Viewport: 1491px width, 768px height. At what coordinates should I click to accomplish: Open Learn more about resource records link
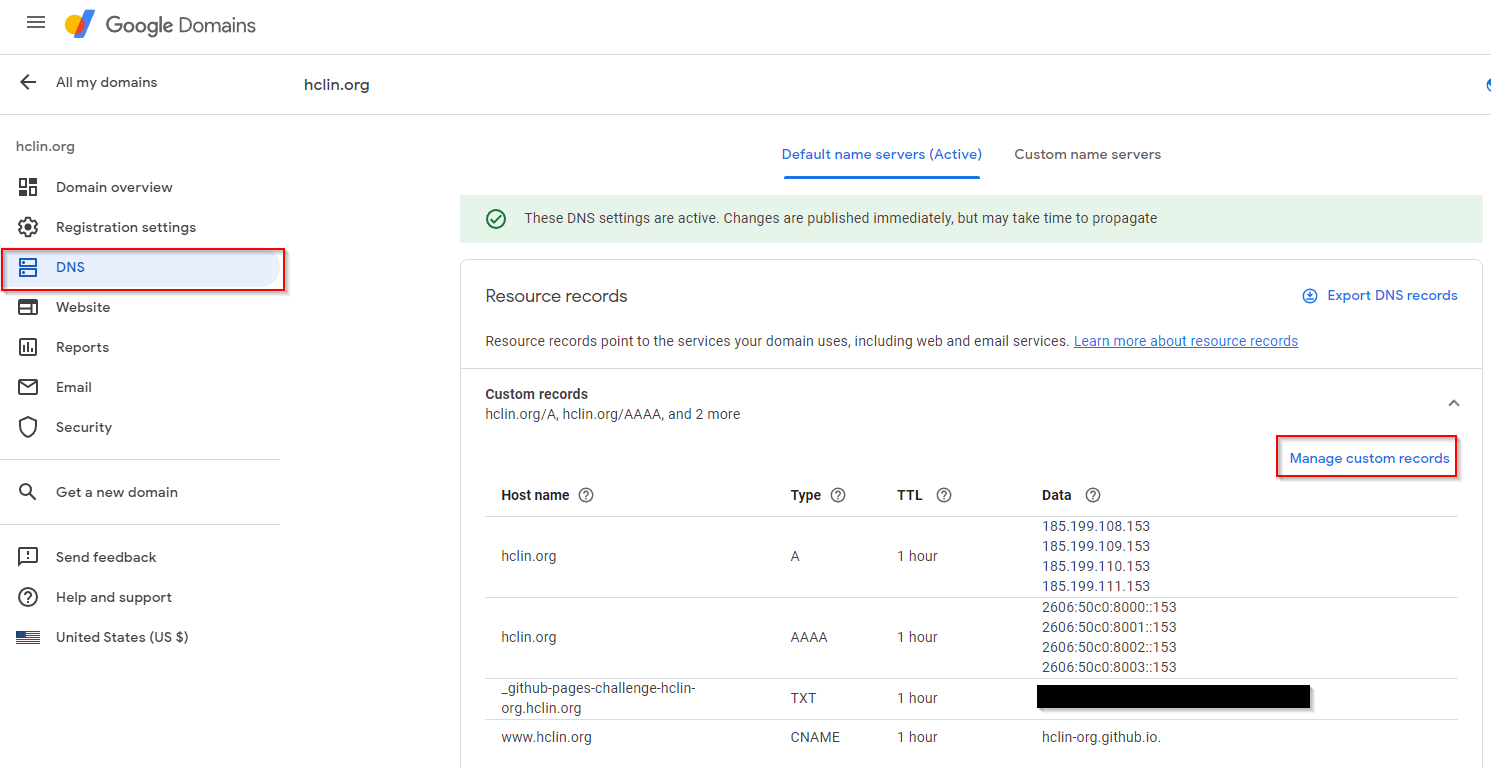[x=1186, y=341]
